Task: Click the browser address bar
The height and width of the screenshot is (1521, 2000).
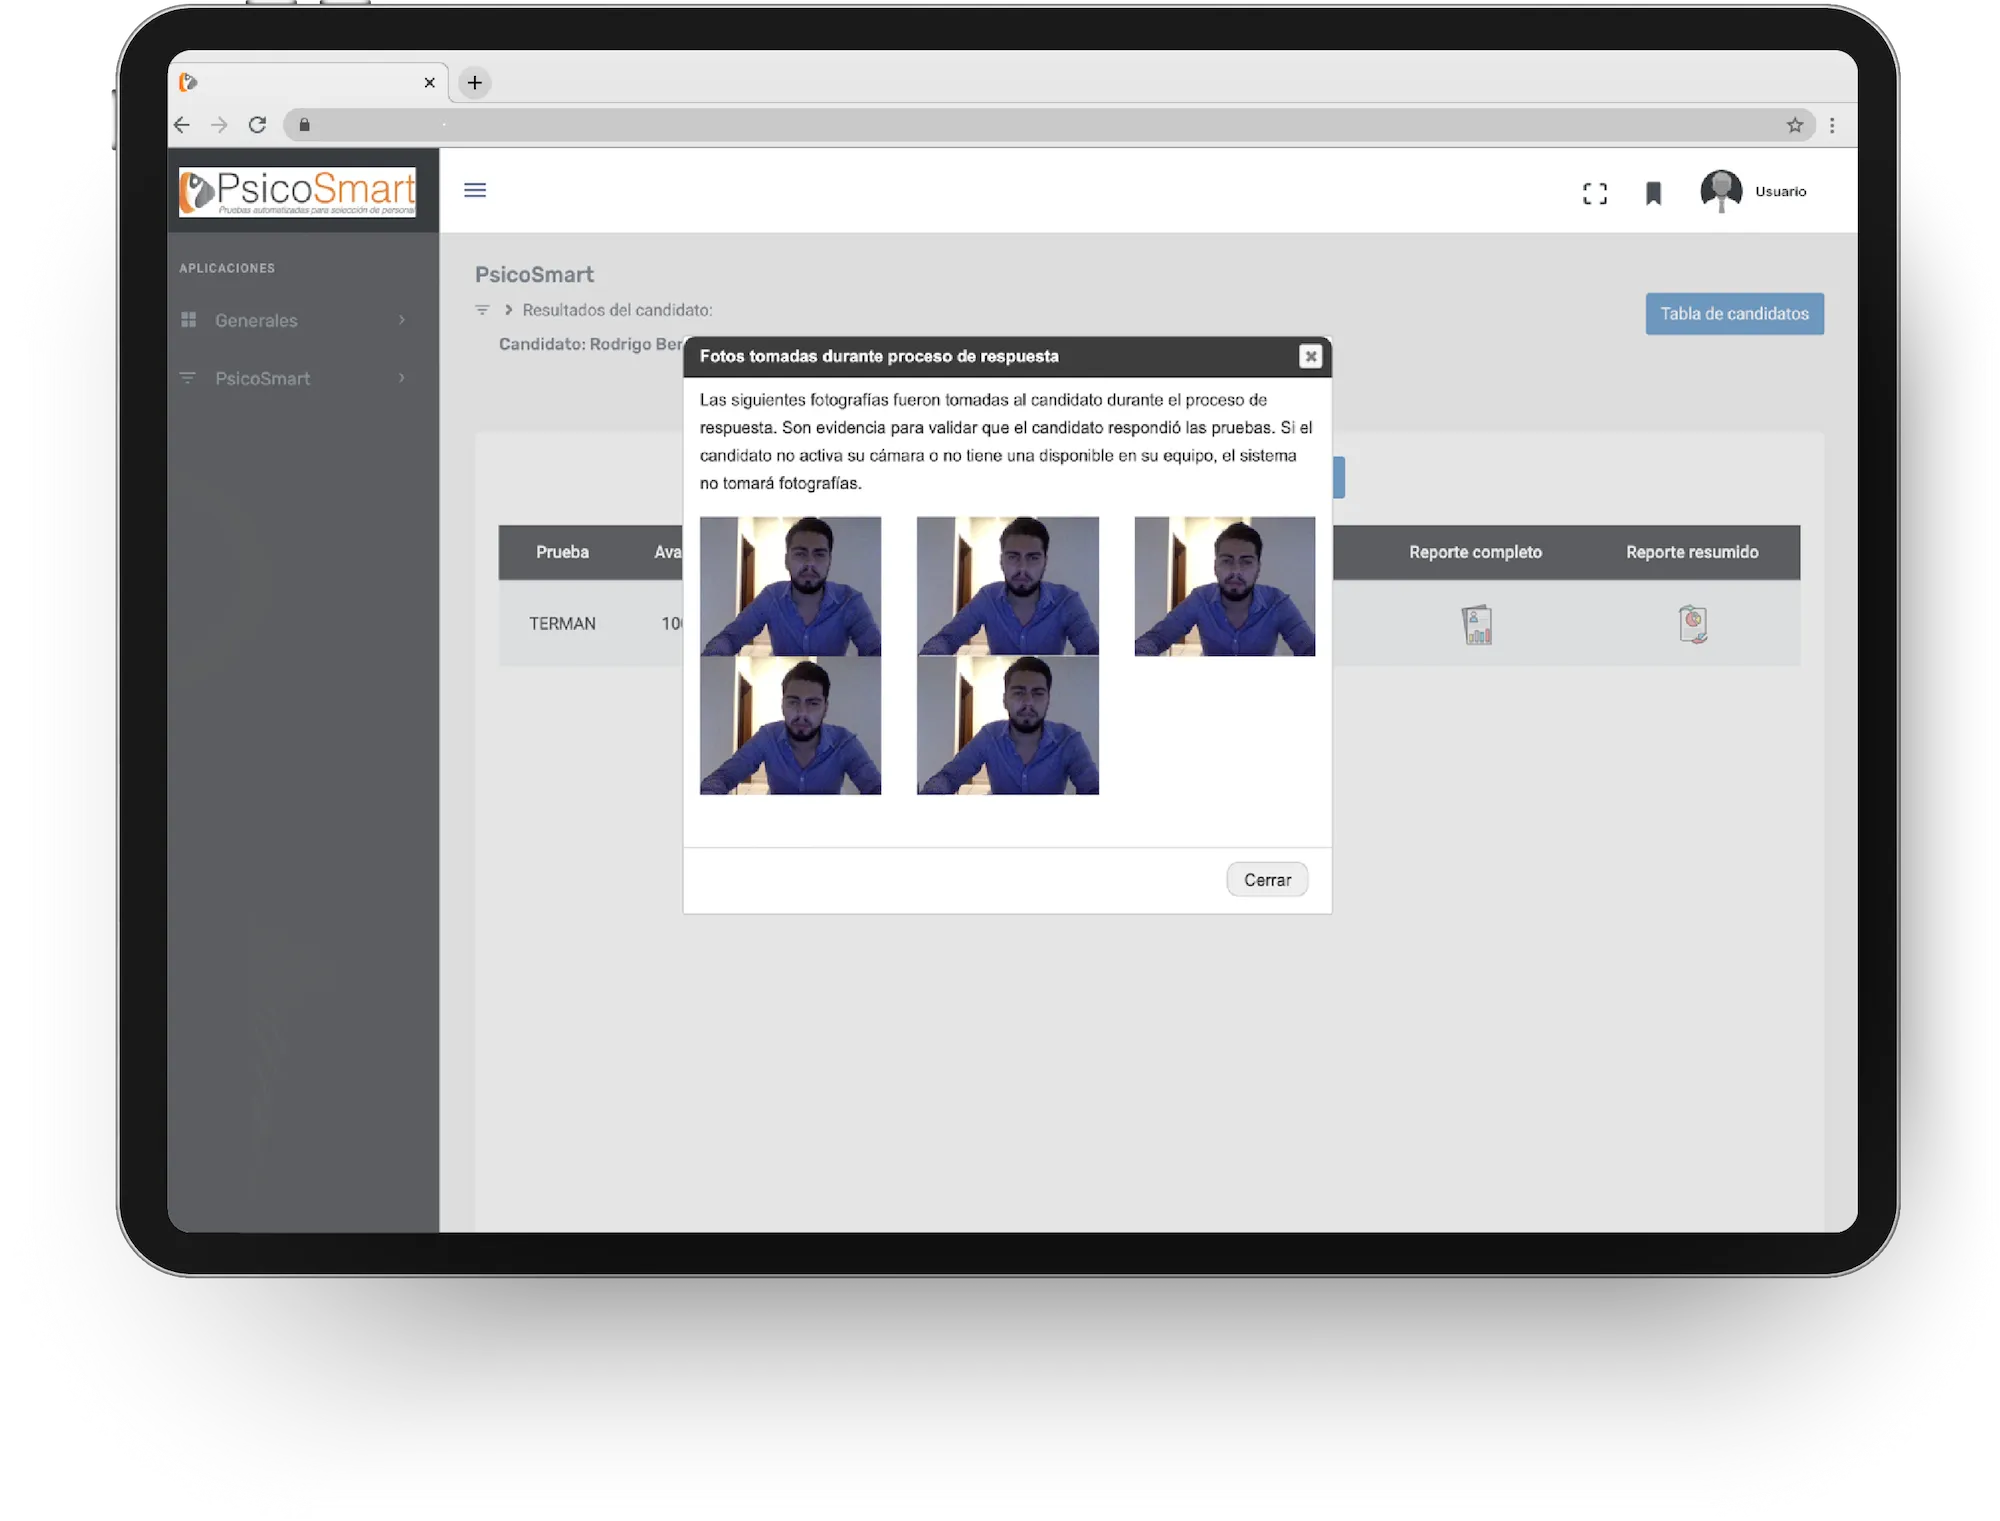Action: pos(1000,125)
